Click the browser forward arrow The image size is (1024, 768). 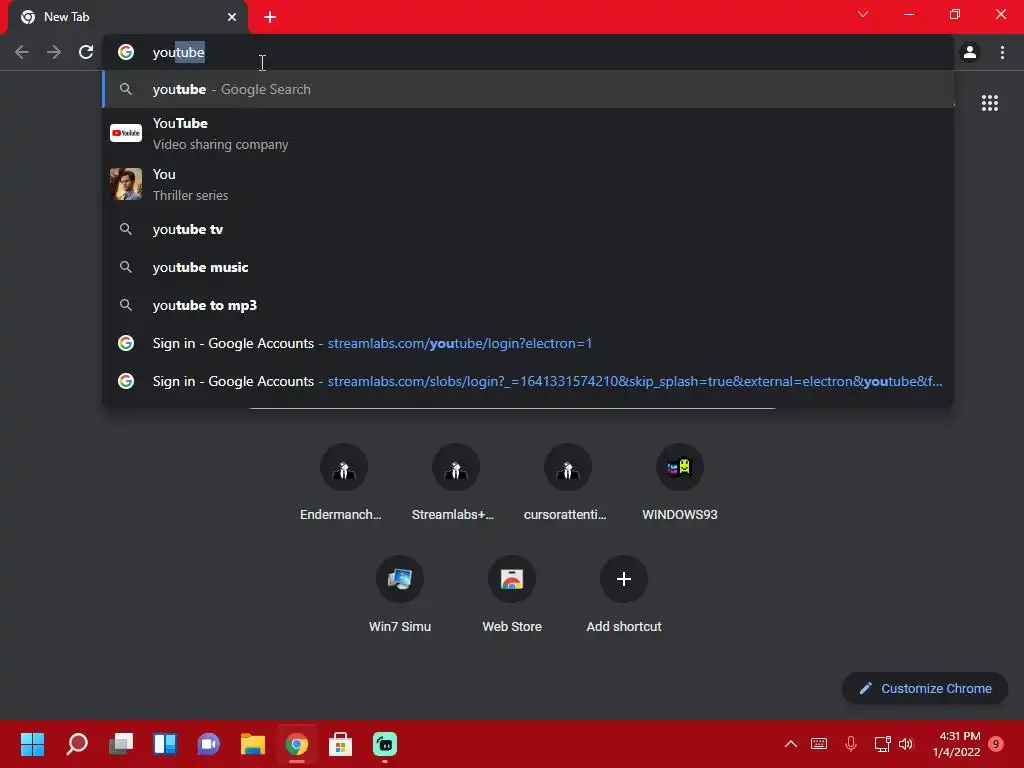point(54,52)
